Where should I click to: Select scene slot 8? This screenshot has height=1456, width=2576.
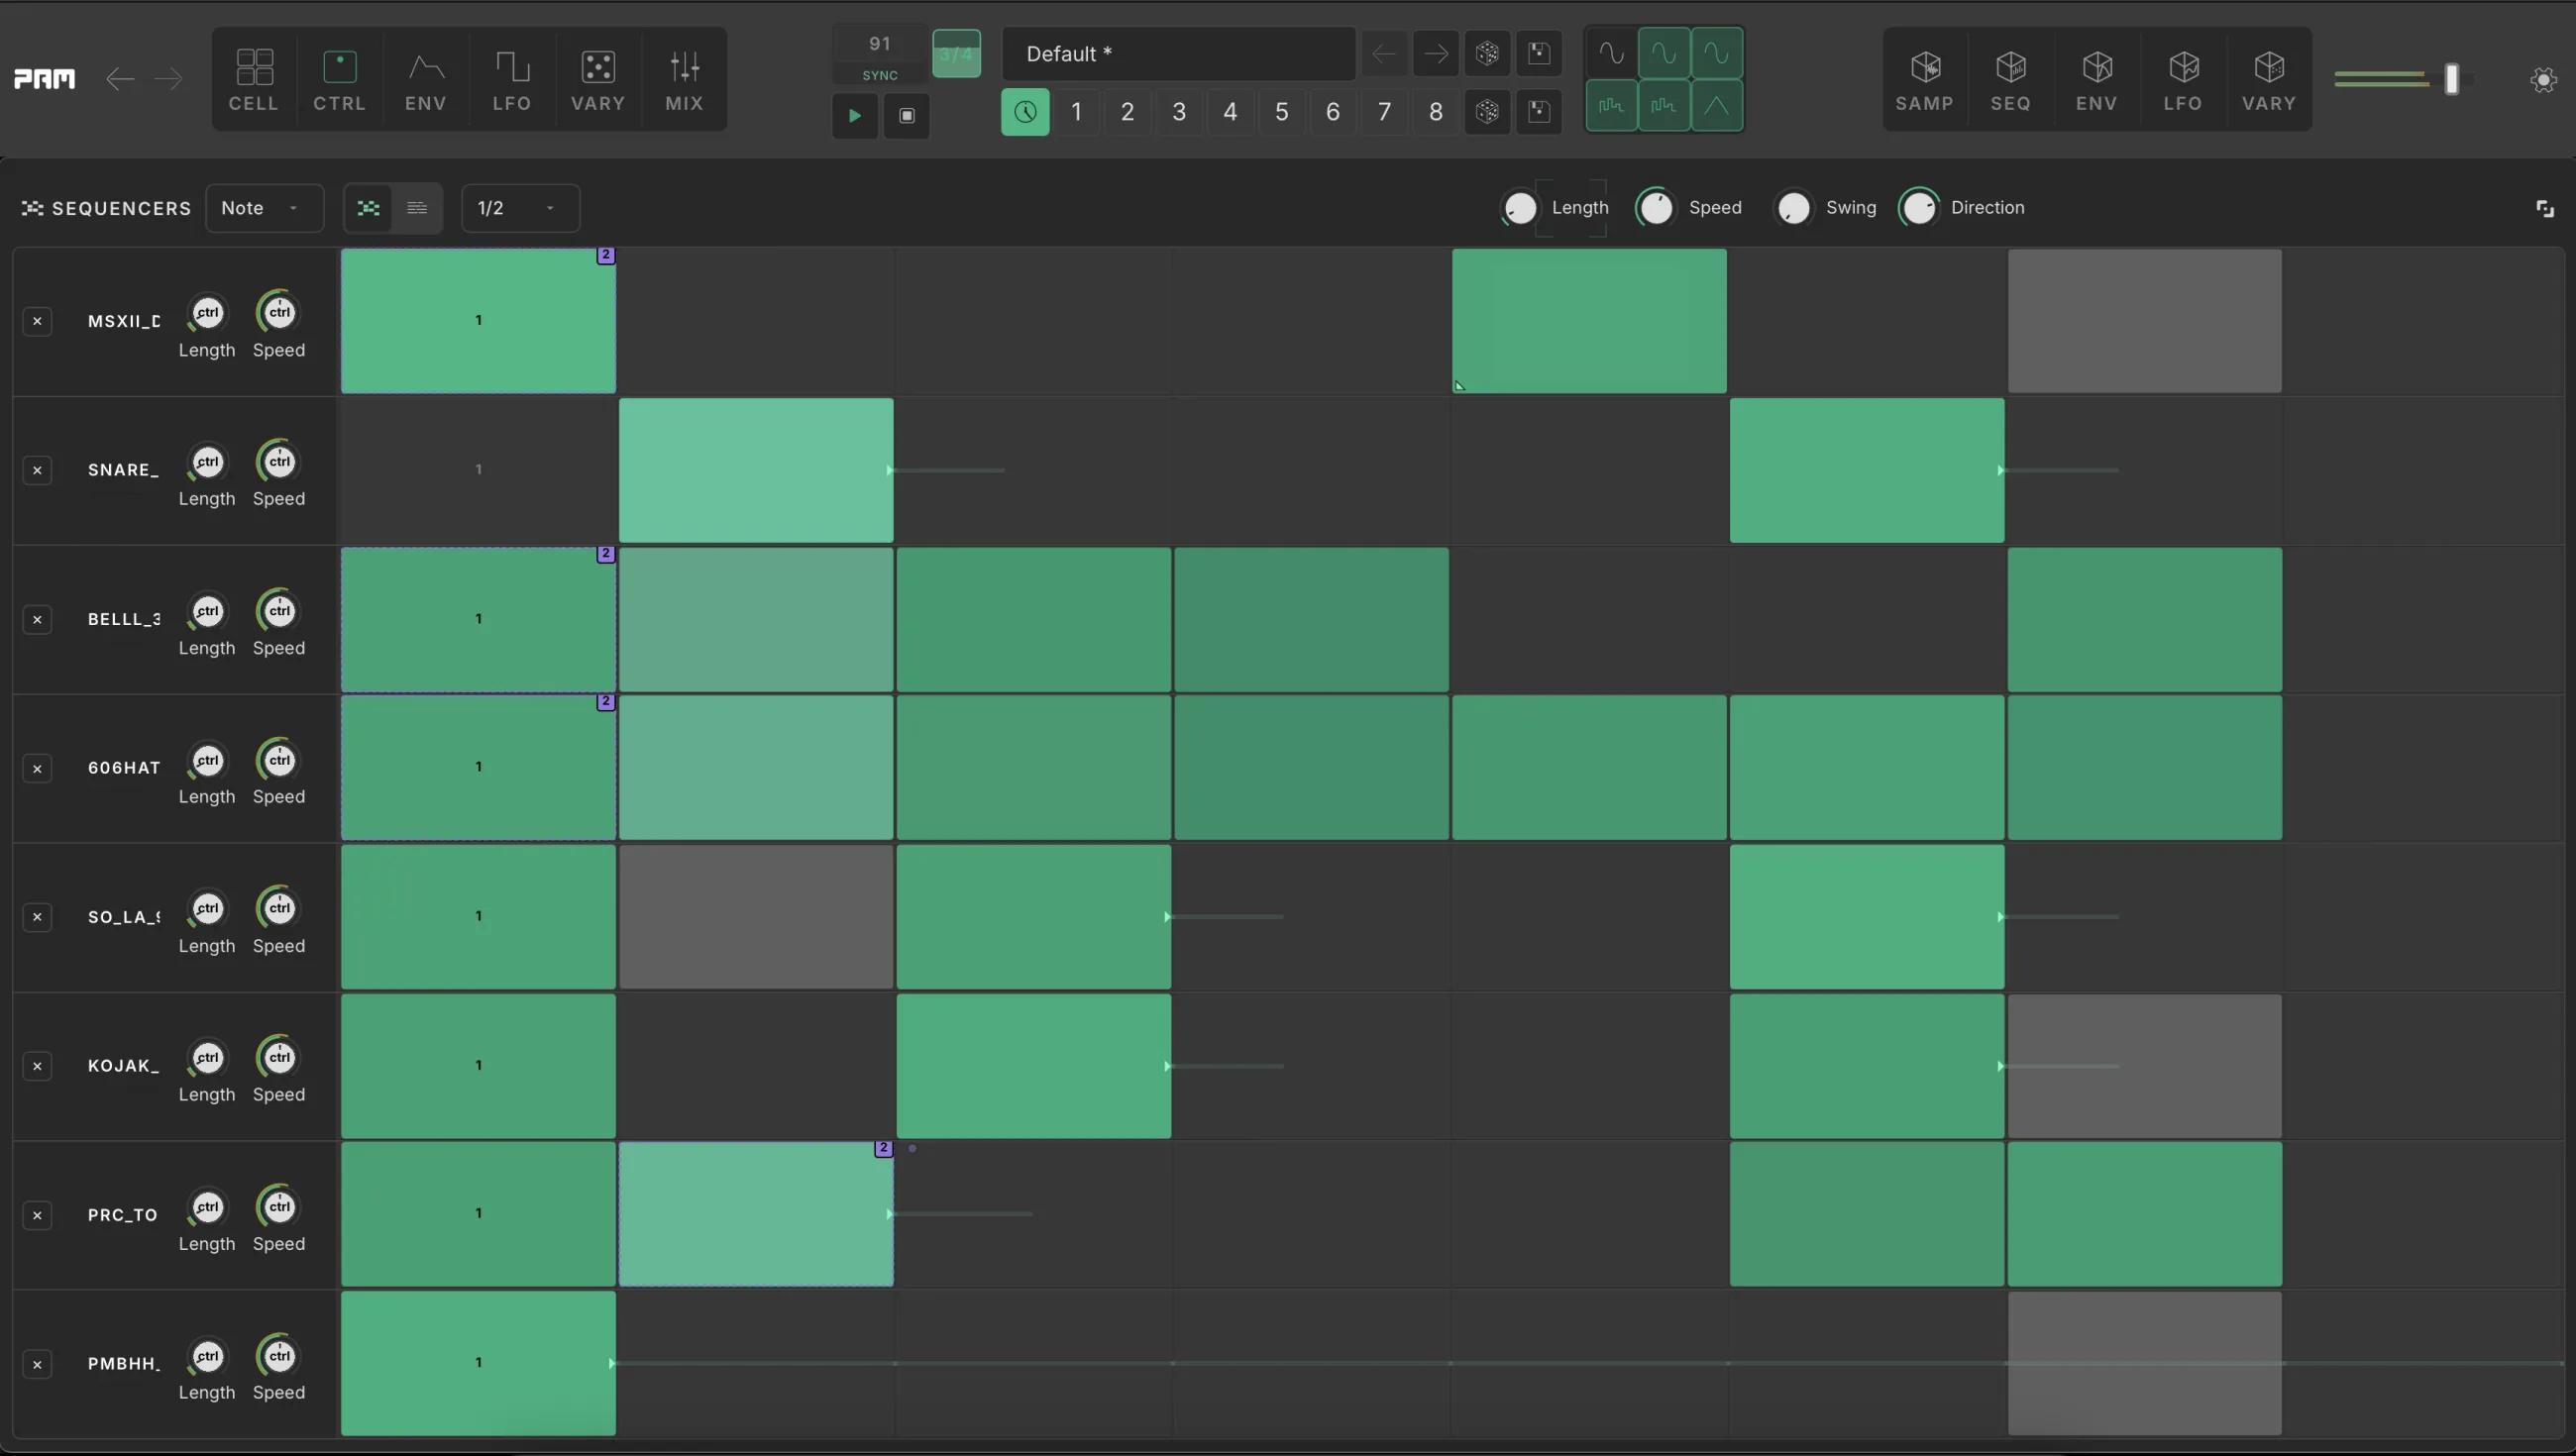(1436, 112)
